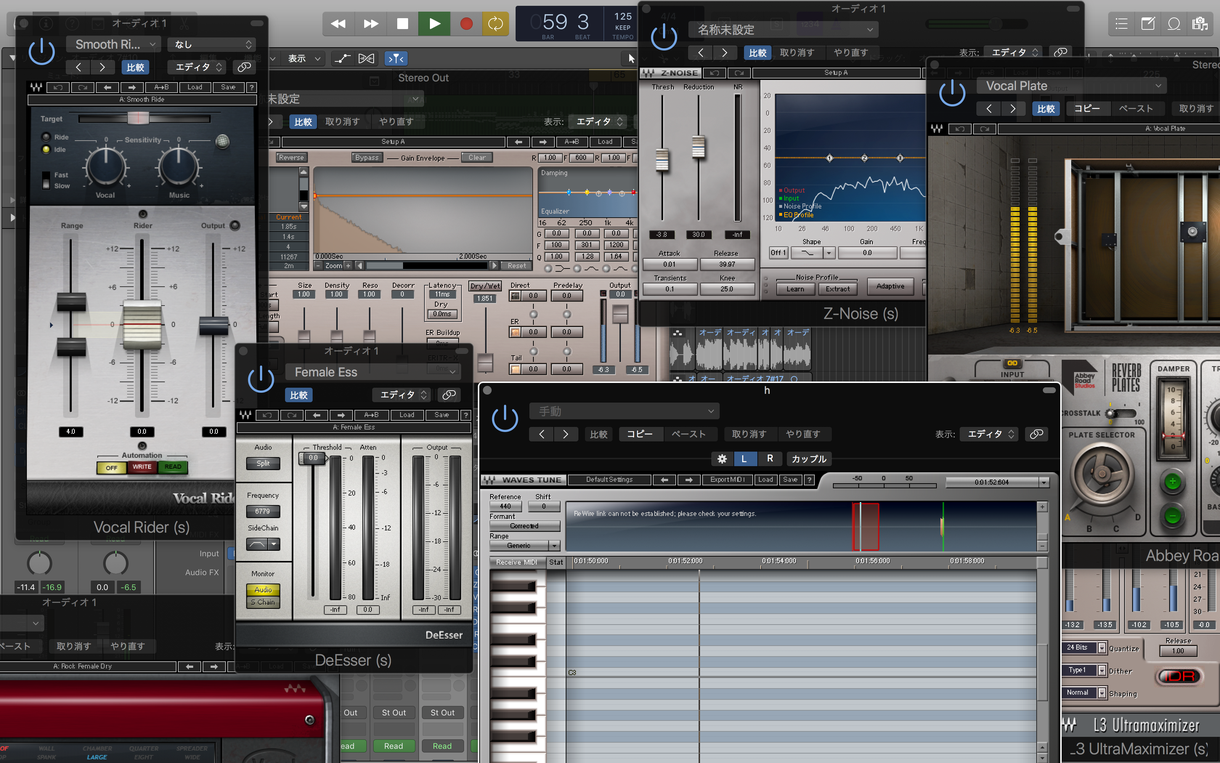Click the Rider fader handle in Vocal Rider
Viewport: 1220px width, 763px height.
[x=143, y=323]
